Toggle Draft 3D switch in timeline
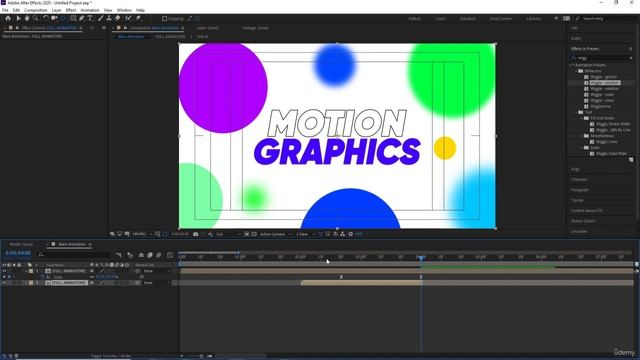Screen dimensions: 640x360 pyautogui.click(x=130, y=255)
